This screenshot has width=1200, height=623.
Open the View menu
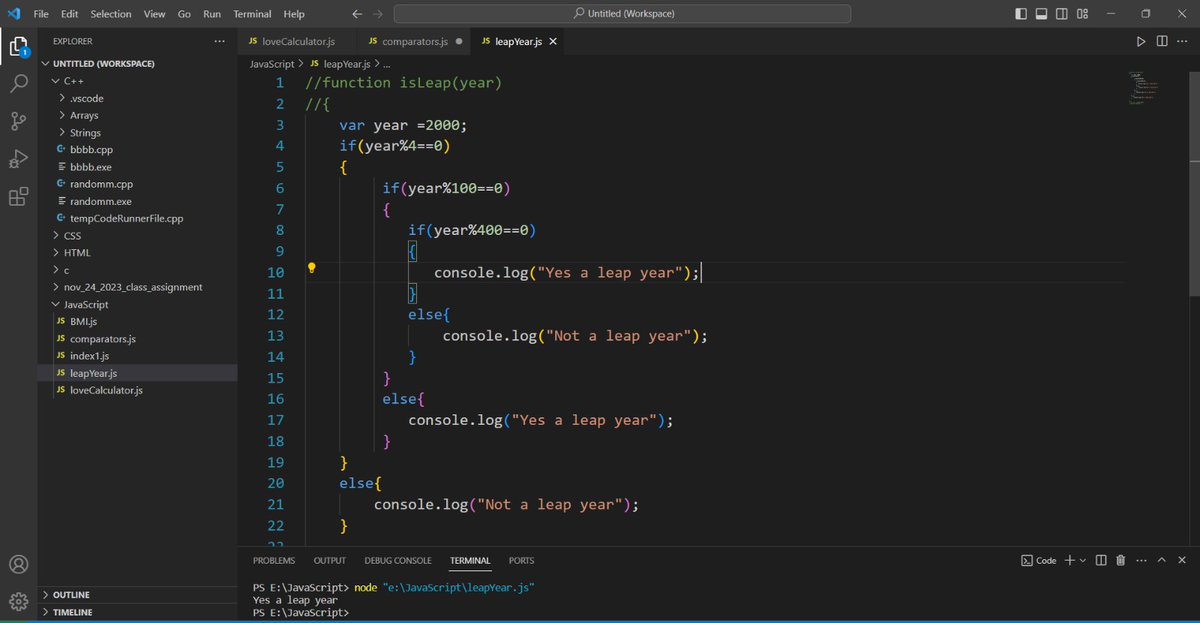[x=154, y=14]
